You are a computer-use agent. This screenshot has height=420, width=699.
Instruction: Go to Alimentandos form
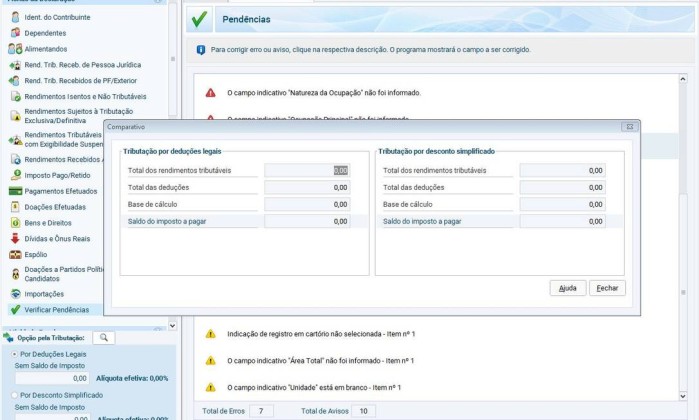(46, 48)
